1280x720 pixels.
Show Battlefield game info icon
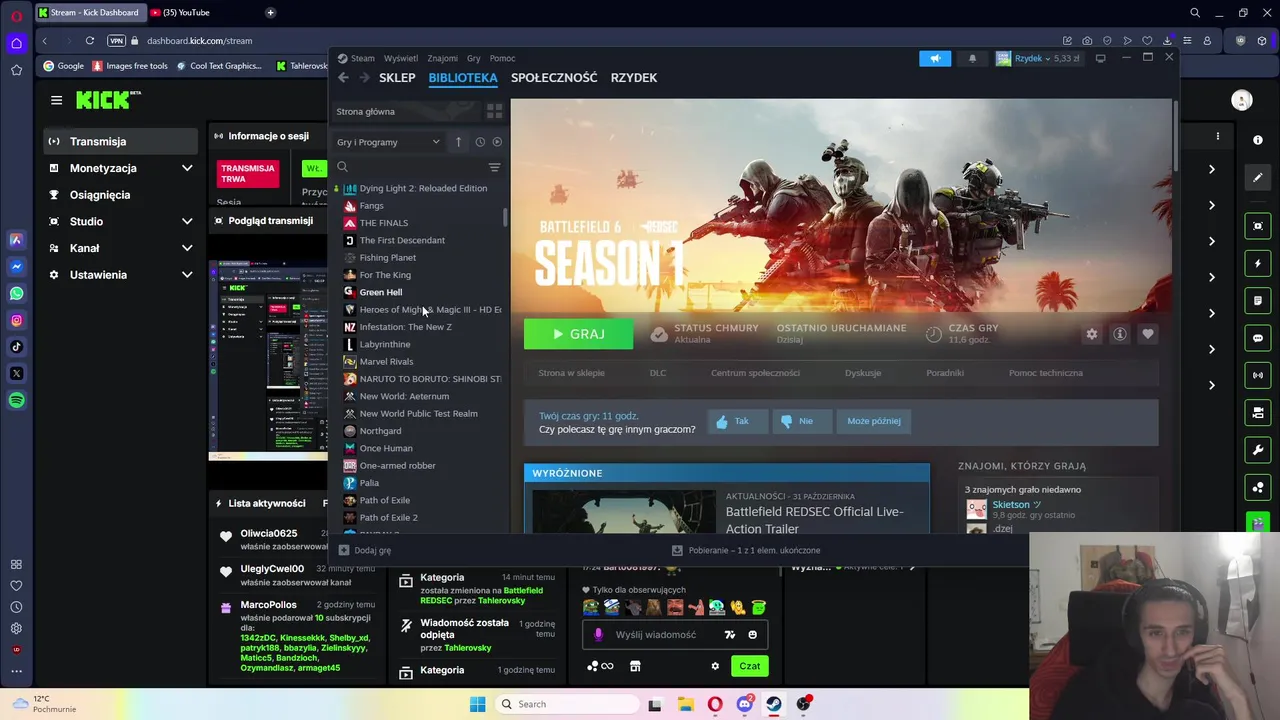tap(1120, 334)
